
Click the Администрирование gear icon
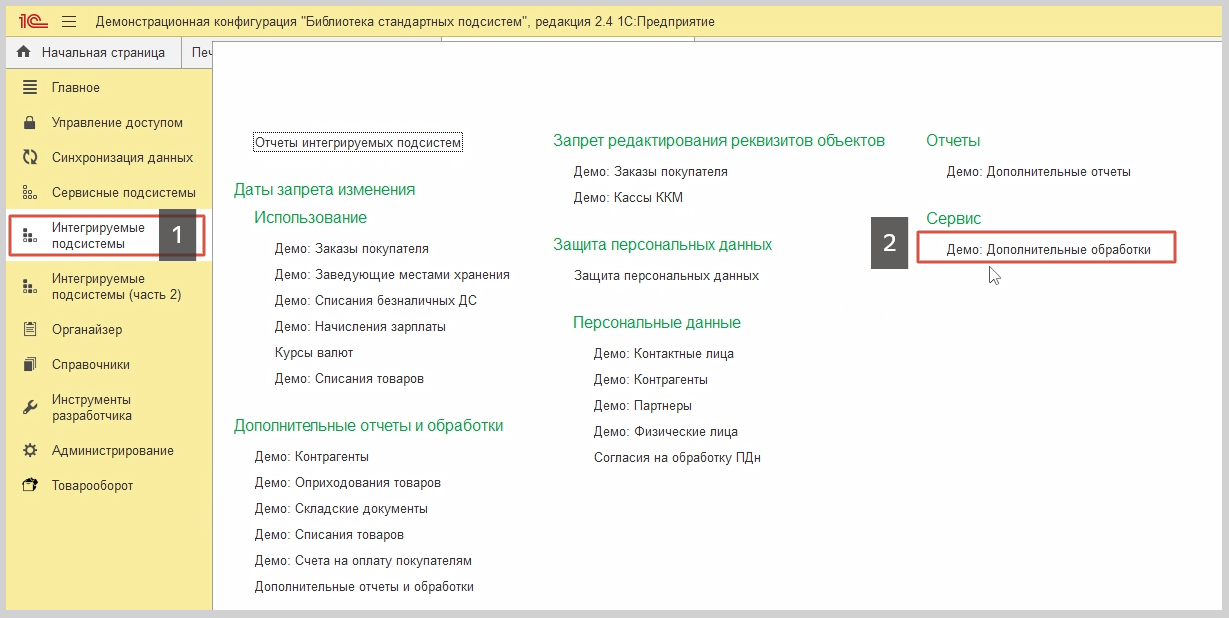30,451
